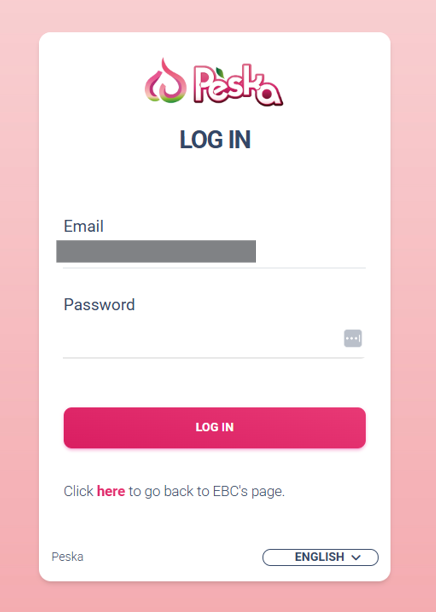Click the green leaf on the Peska wordmark

(x=221, y=73)
